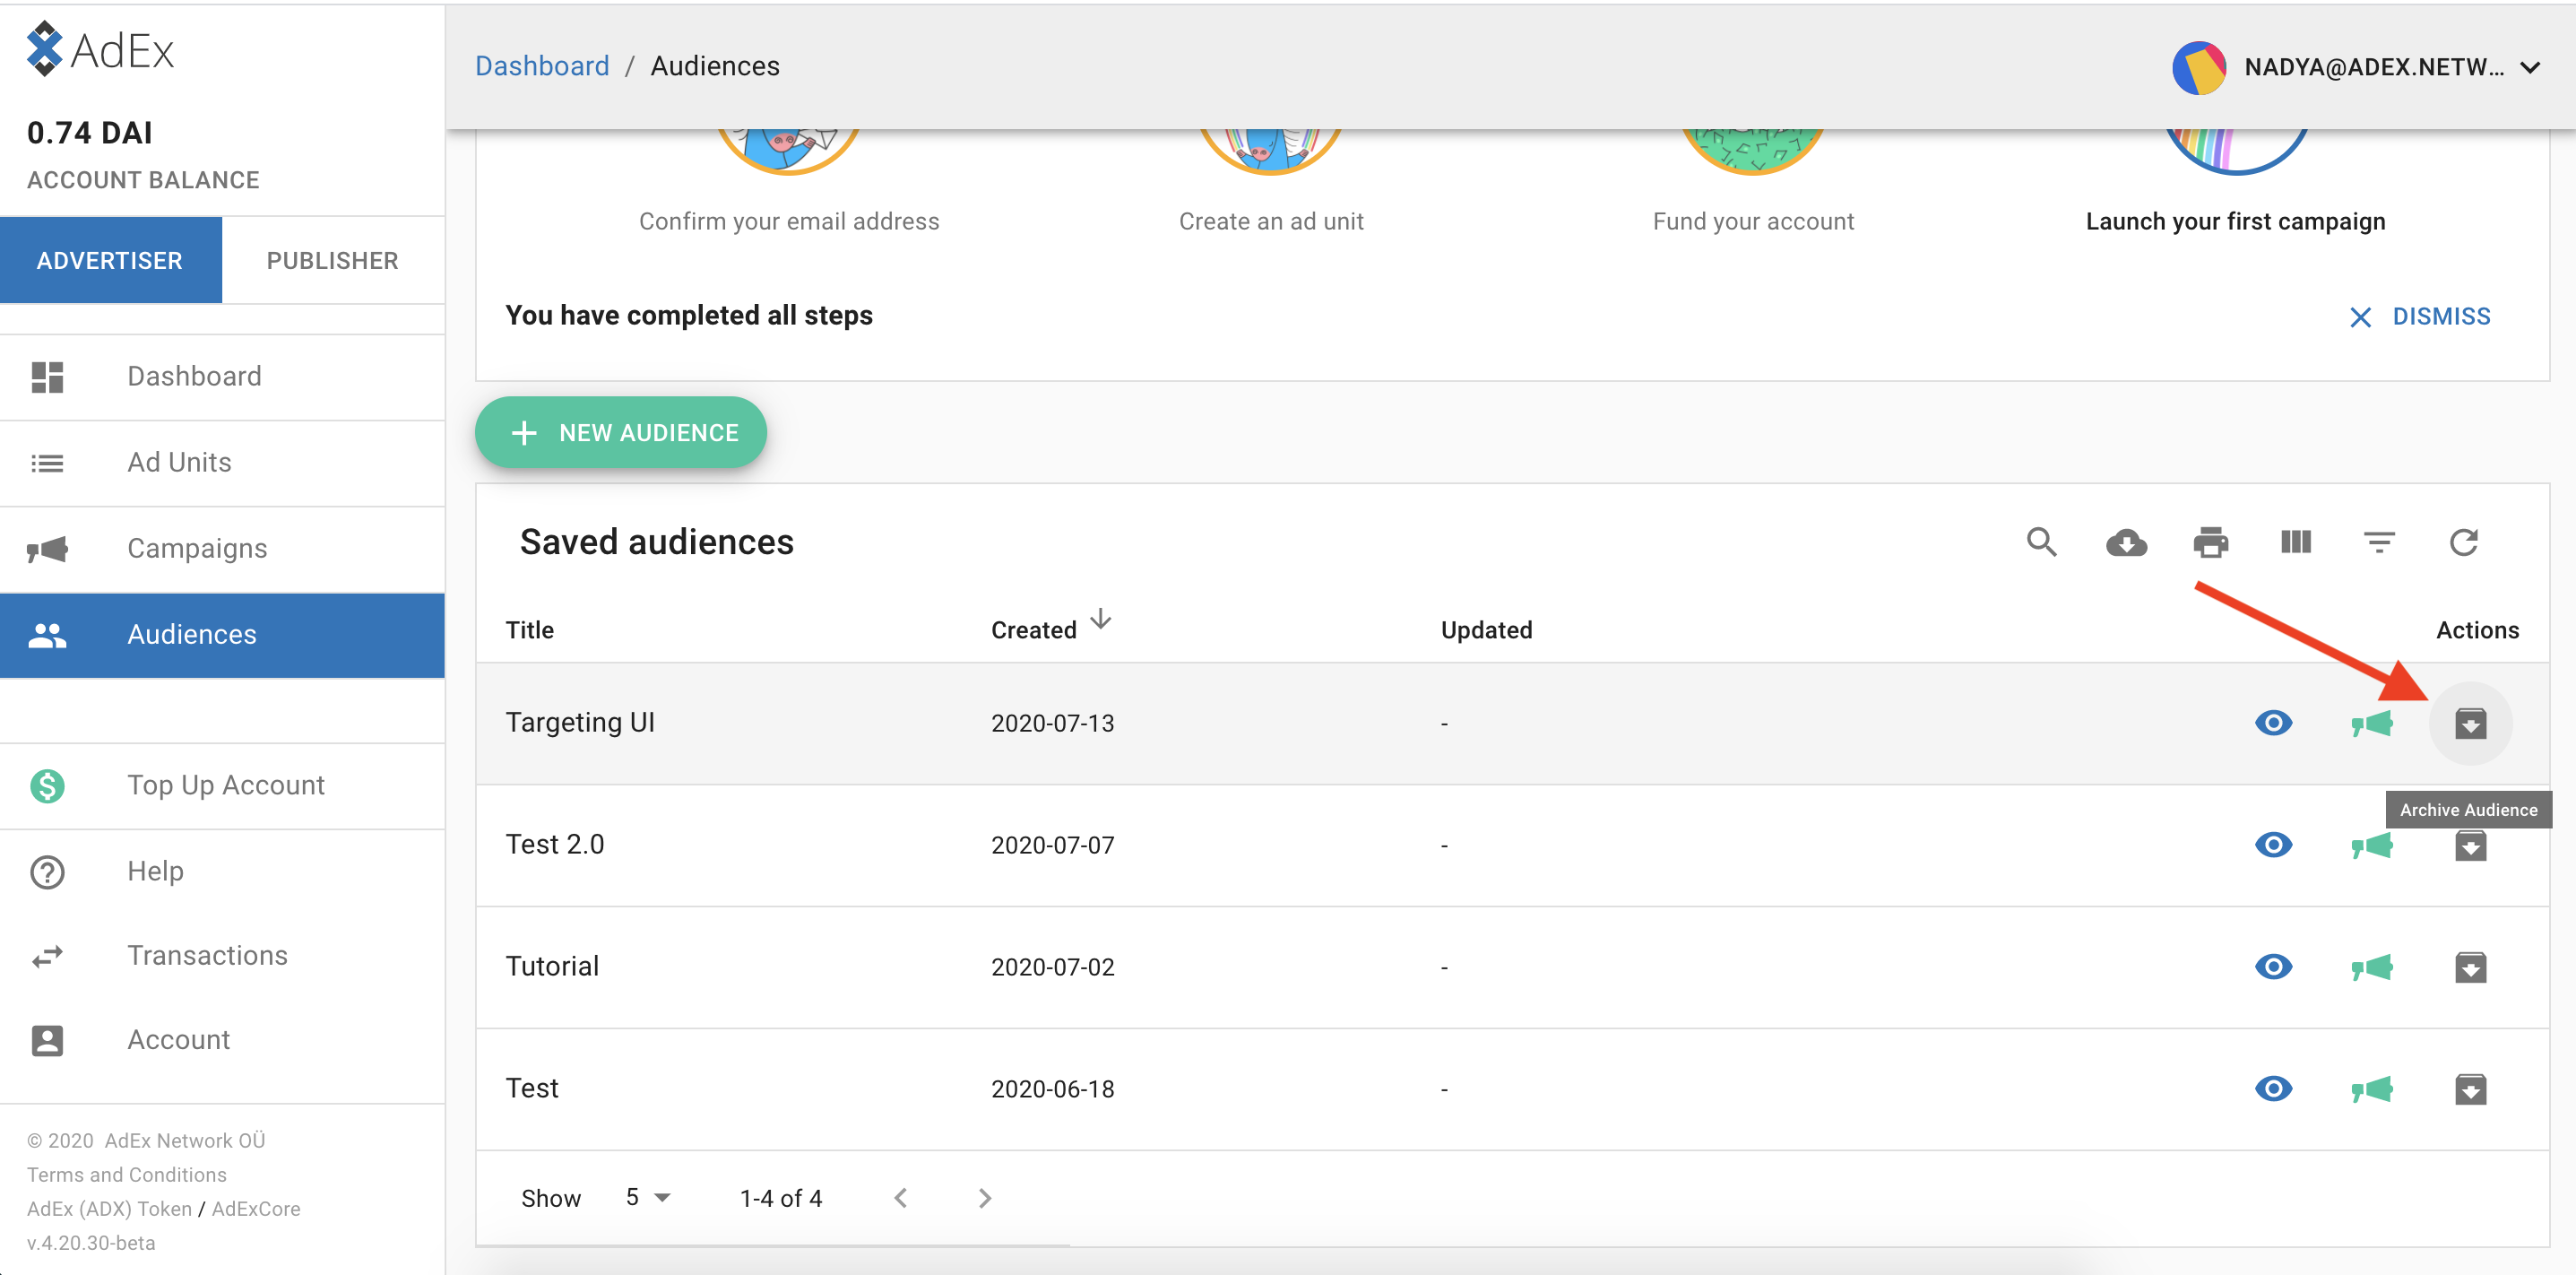
Task: Go to next page of audiences
Action: (985, 1197)
